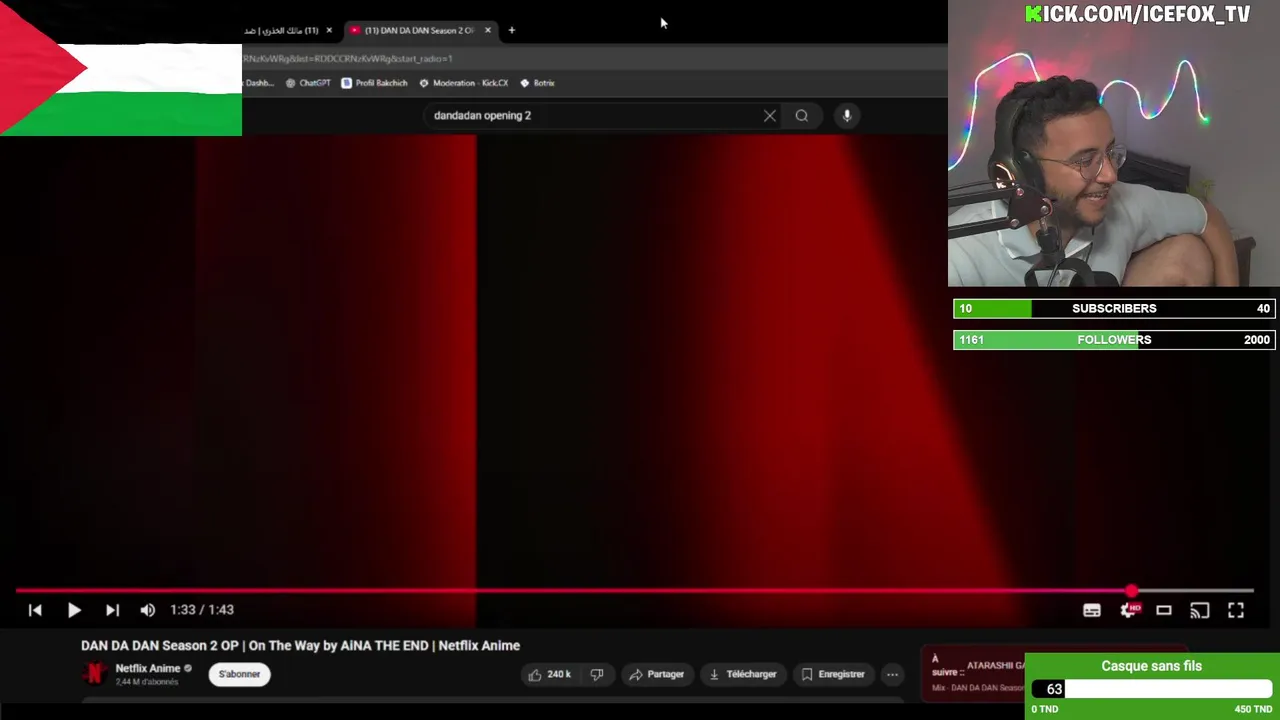Open the Profil Bakchich bookmark
1280x720 pixels.
coord(372,83)
